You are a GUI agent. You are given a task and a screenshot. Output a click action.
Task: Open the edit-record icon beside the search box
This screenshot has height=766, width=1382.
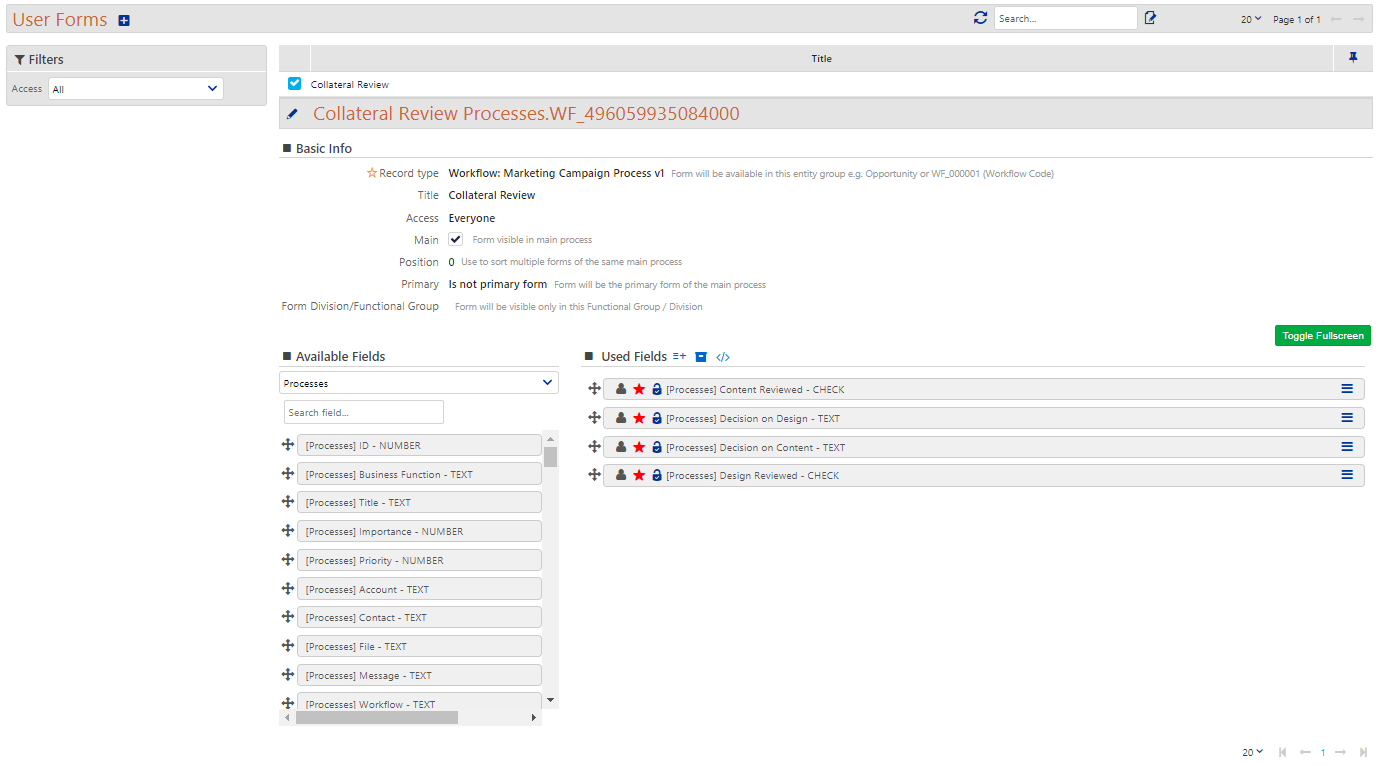tap(1150, 17)
